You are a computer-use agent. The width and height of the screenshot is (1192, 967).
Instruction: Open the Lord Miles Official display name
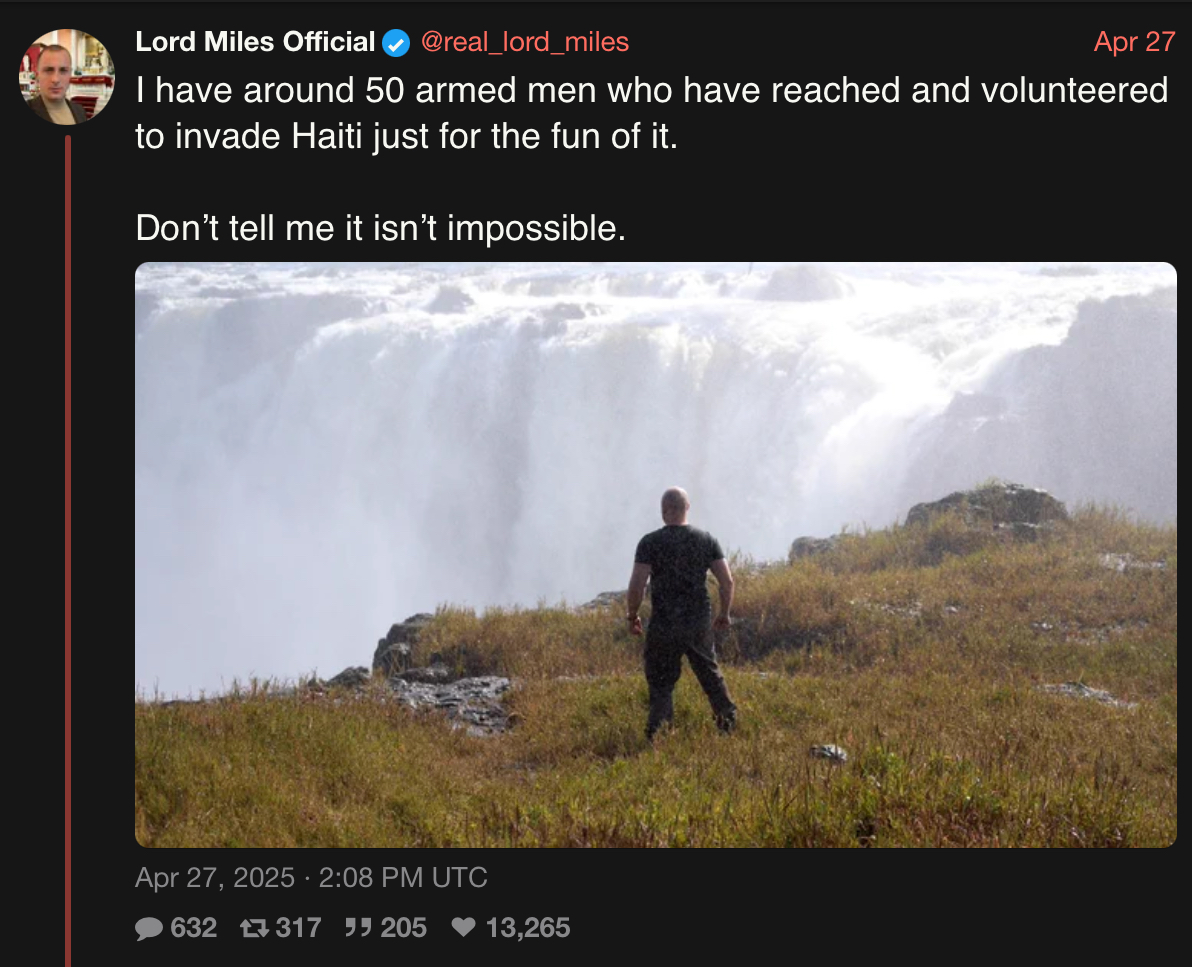[255, 42]
